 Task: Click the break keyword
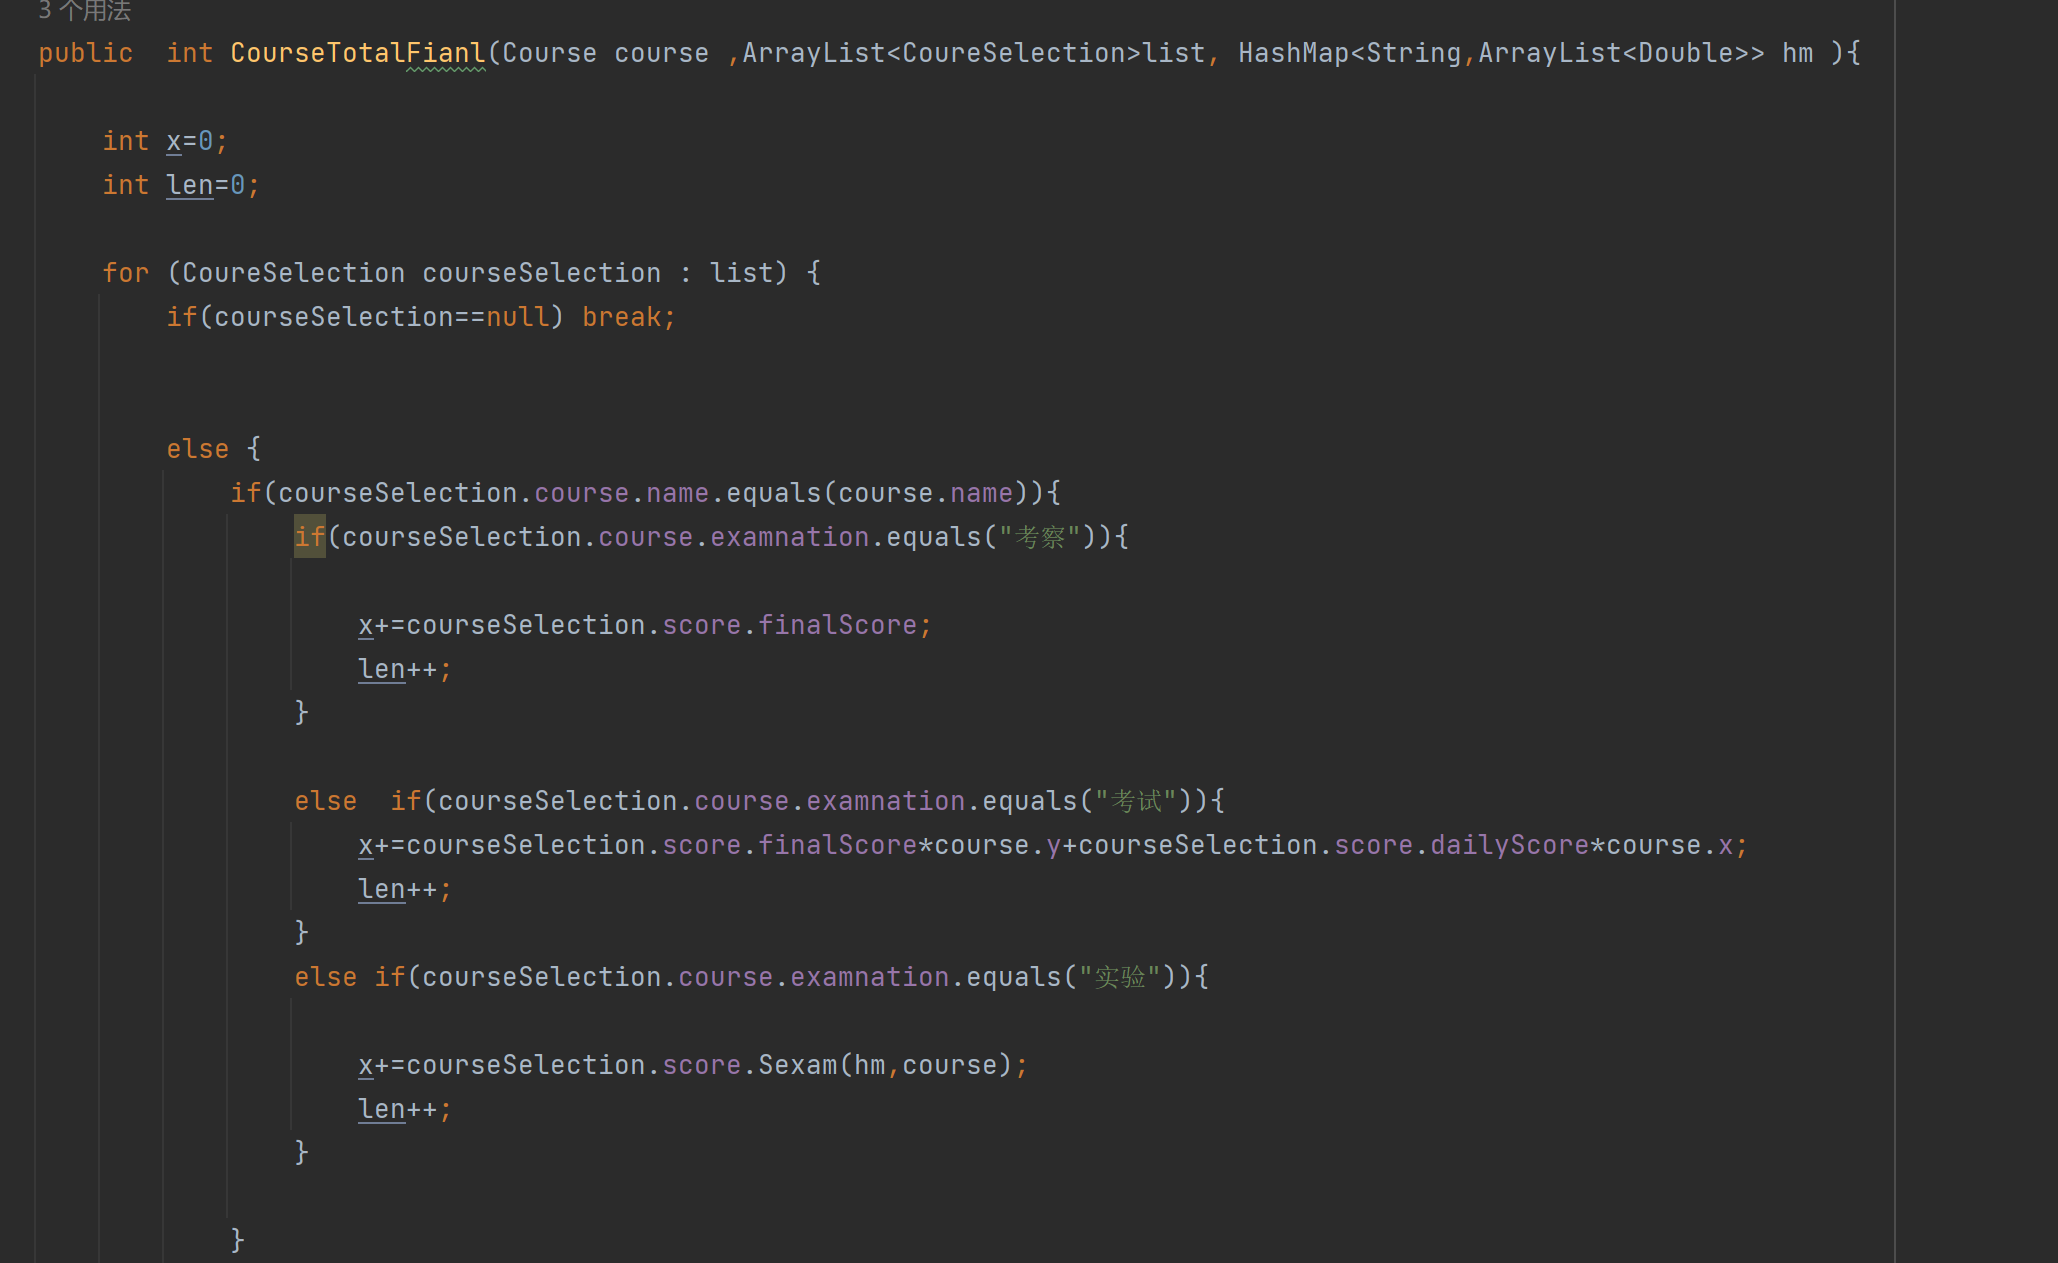coord(621,317)
